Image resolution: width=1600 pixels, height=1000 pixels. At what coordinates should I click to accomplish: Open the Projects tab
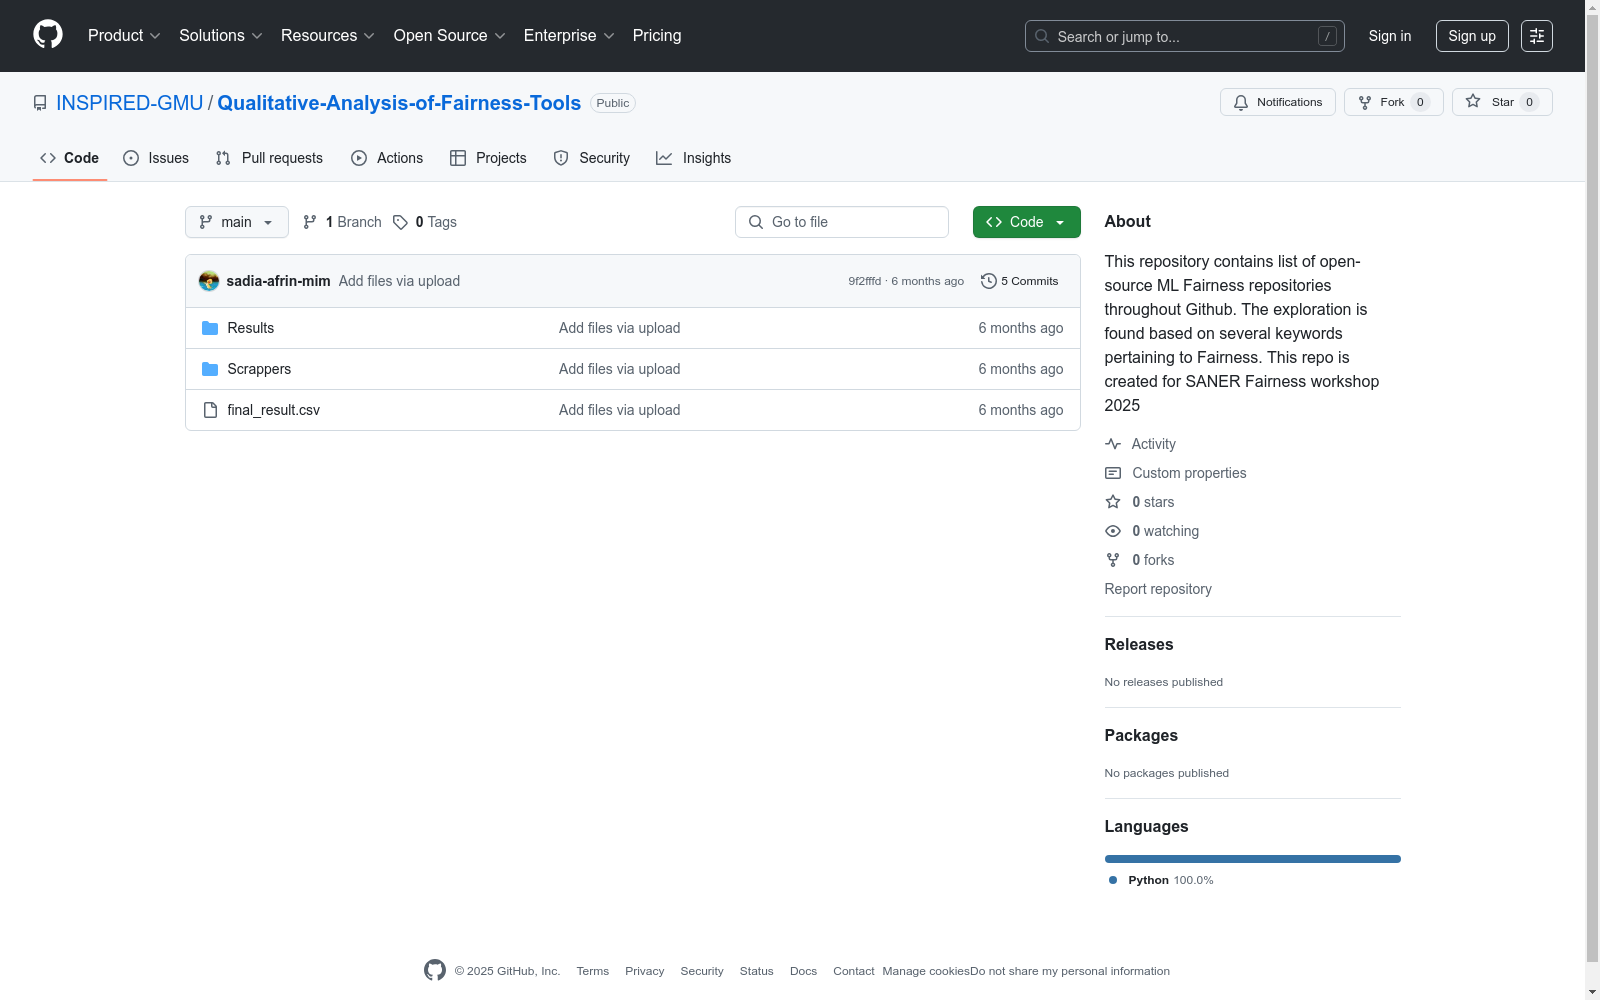click(488, 158)
